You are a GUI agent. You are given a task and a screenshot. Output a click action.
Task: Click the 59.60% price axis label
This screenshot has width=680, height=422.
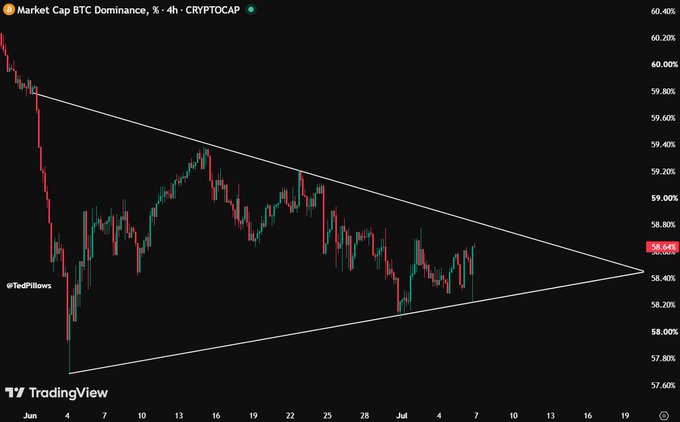coord(664,118)
